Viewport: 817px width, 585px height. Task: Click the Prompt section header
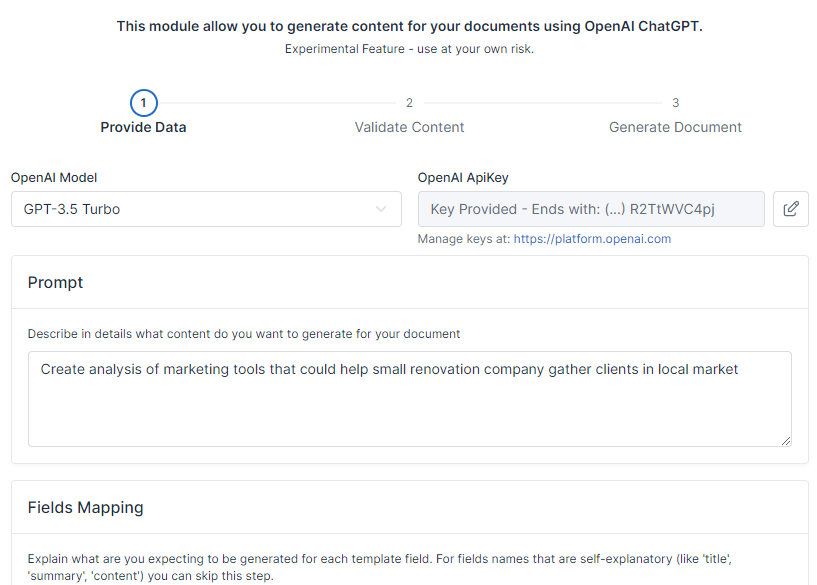[x=56, y=282]
